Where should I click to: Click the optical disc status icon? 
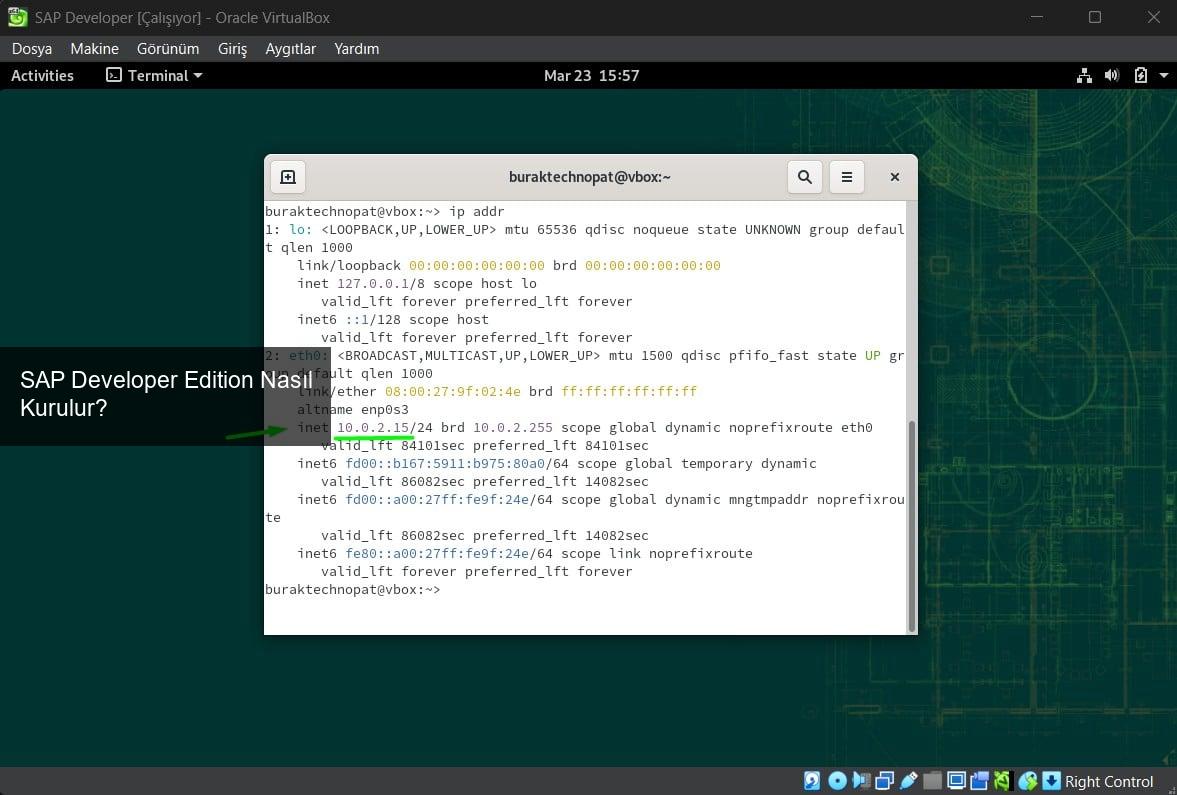click(837, 781)
